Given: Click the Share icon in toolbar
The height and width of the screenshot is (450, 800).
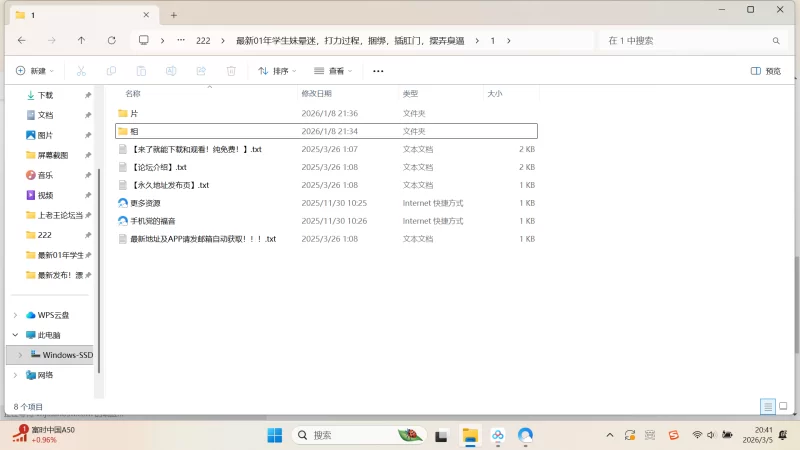Looking at the screenshot, I should click(201, 71).
